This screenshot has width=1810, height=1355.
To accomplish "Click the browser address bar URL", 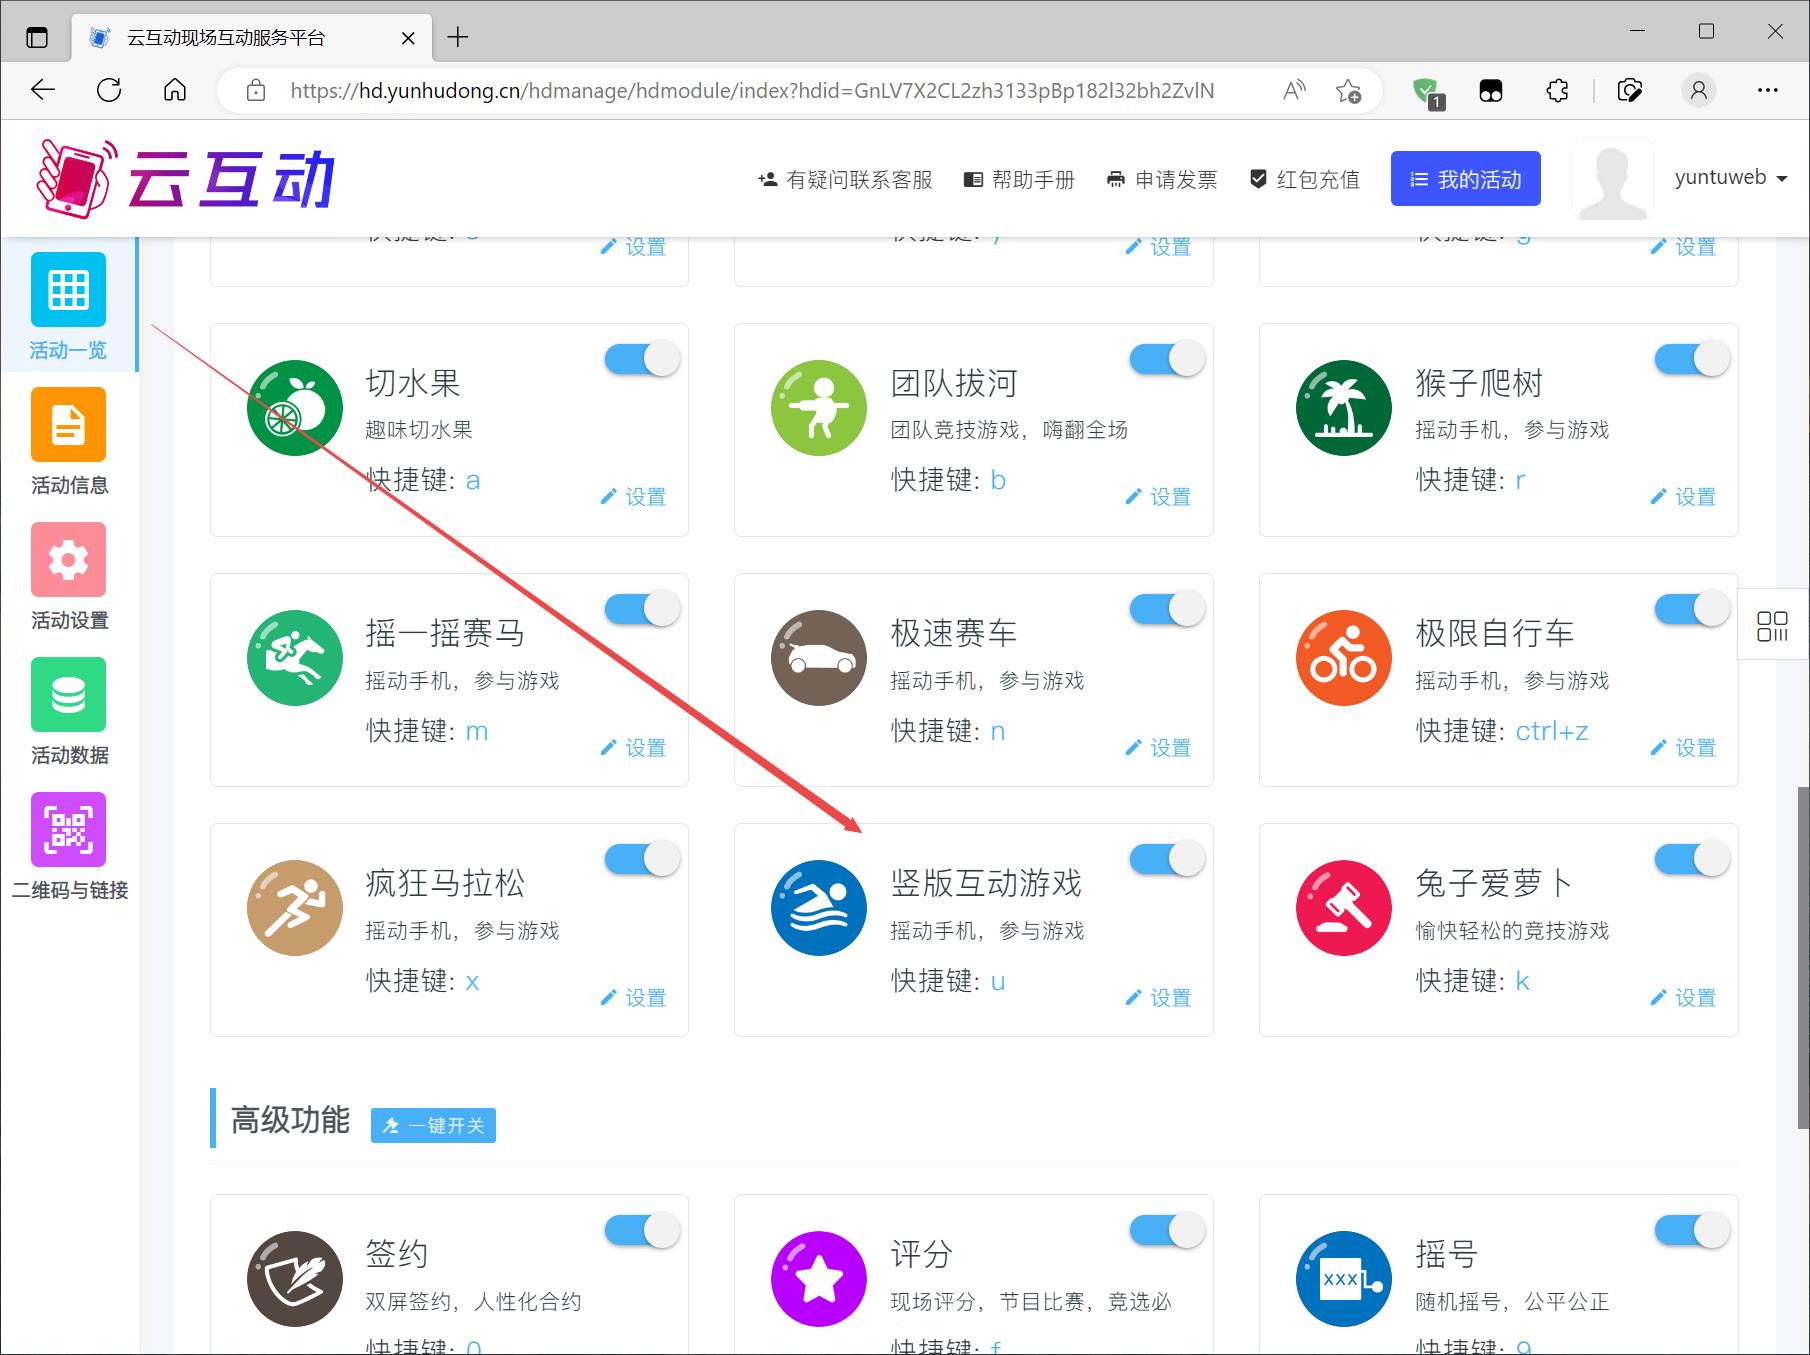I will coord(752,91).
